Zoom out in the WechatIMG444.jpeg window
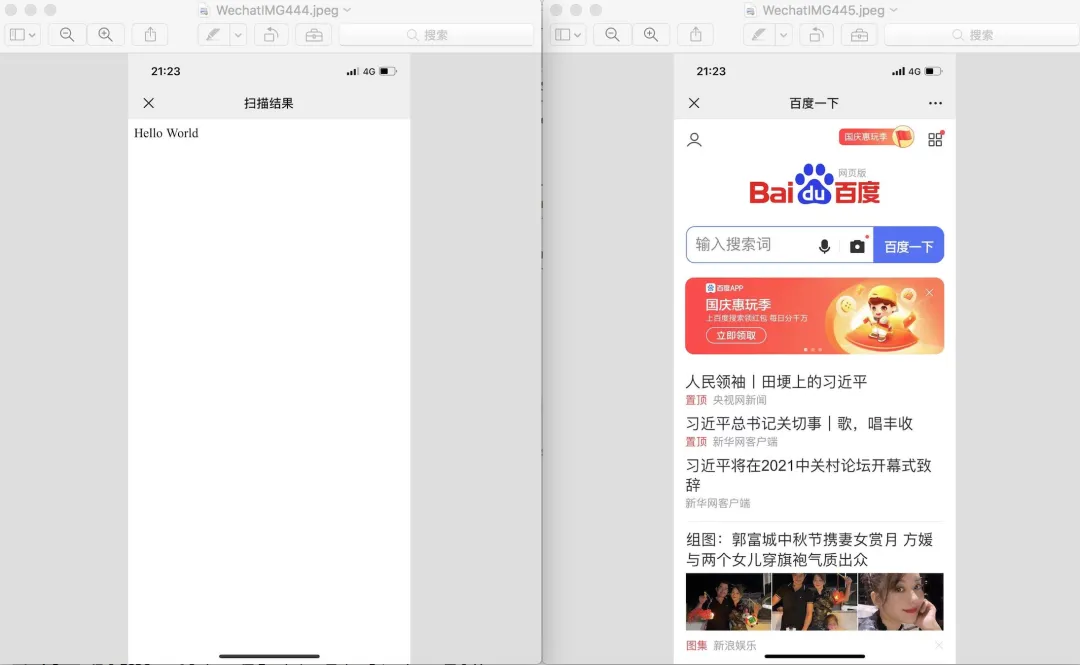 coord(67,34)
